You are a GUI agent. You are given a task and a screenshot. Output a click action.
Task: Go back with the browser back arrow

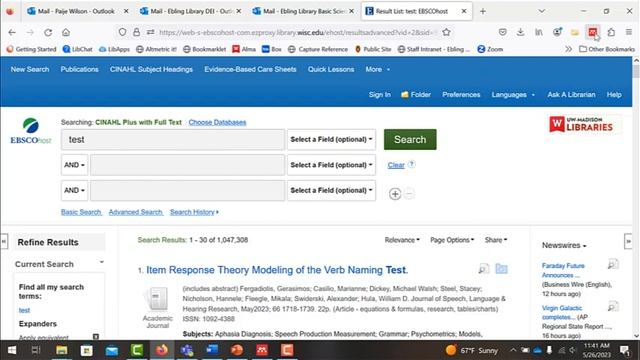[x=12, y=32]
